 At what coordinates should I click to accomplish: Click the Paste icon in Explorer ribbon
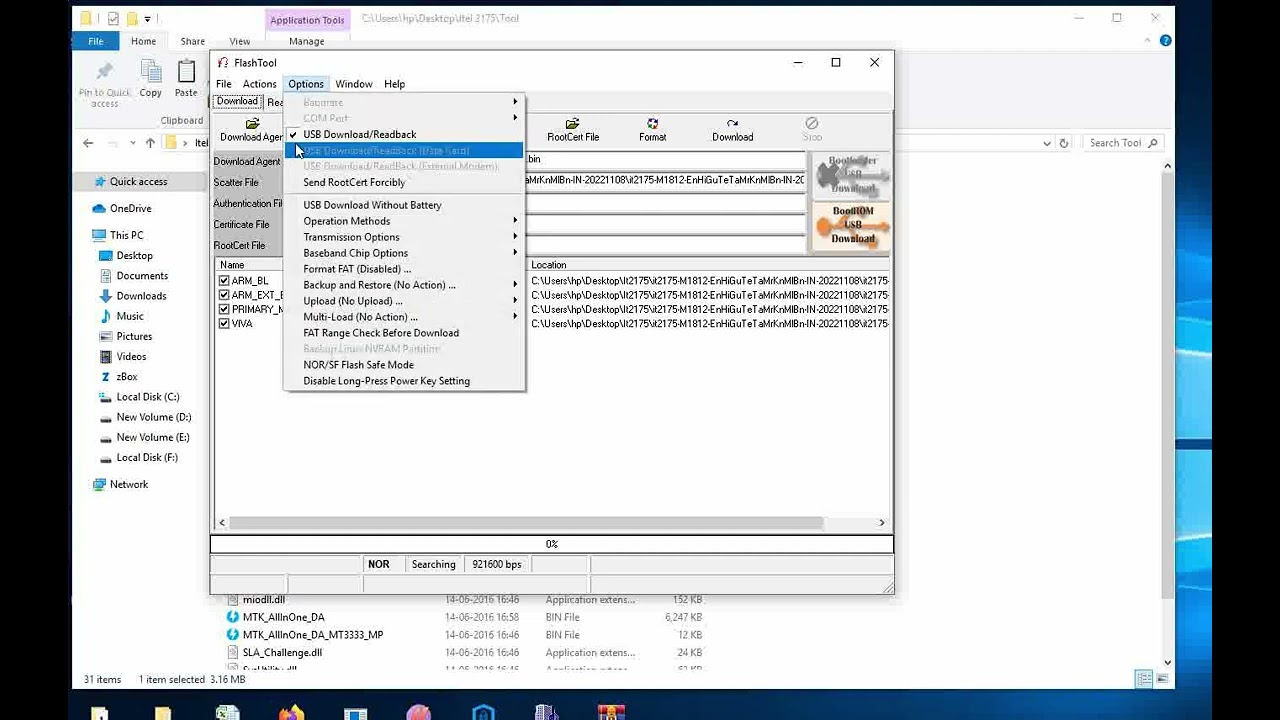[x=186, y=78]
